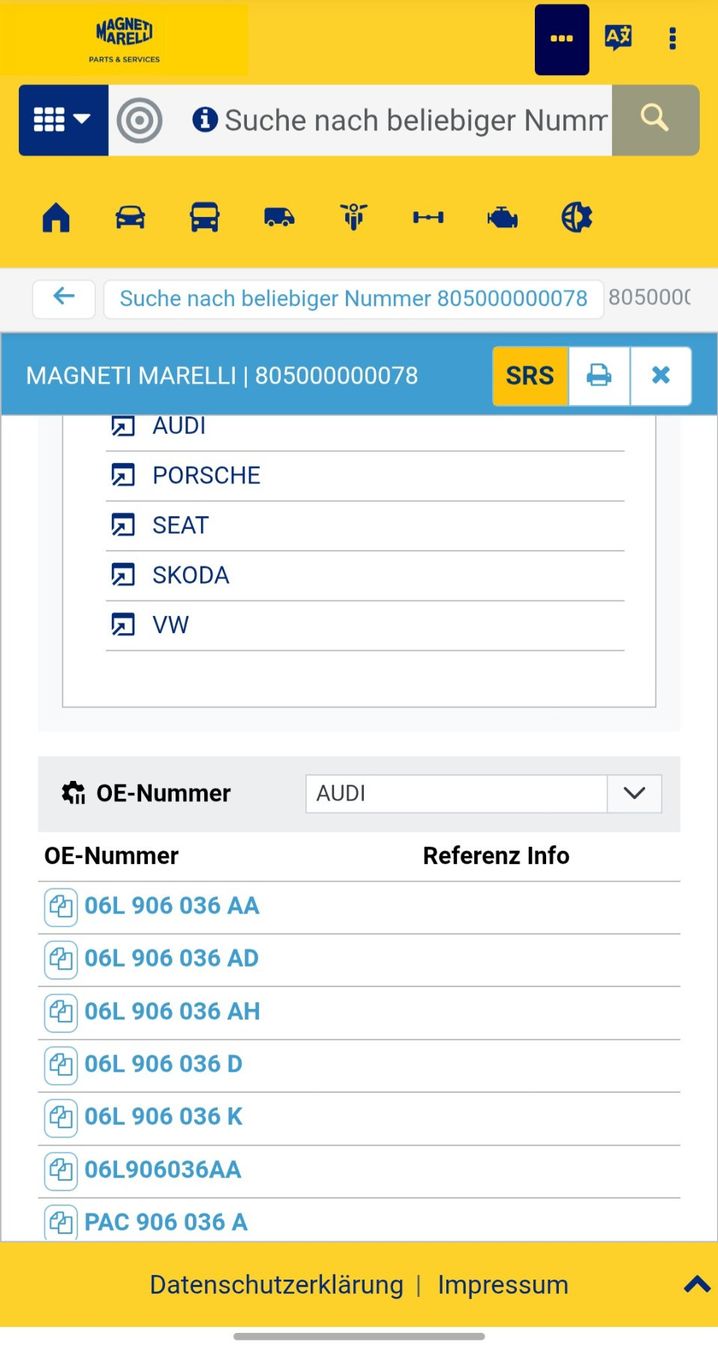Select the light van category icon
The height and width of the screenshot is (1350, 718).
click(279, 217)
